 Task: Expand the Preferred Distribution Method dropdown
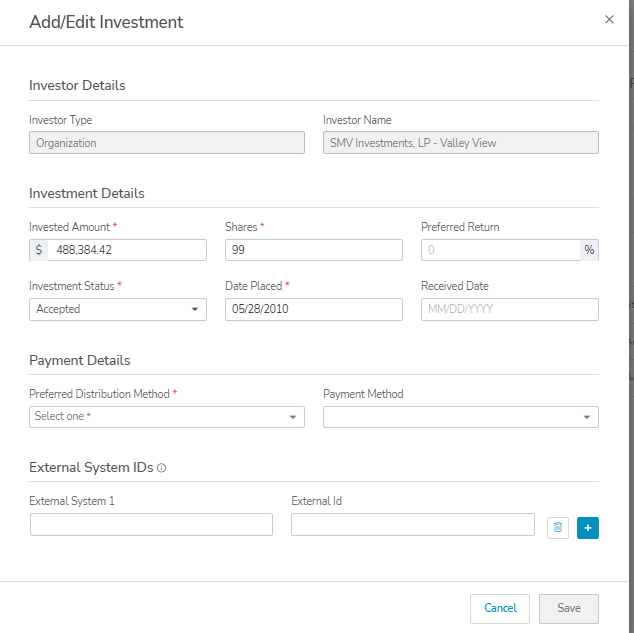[x=167, y=417]
